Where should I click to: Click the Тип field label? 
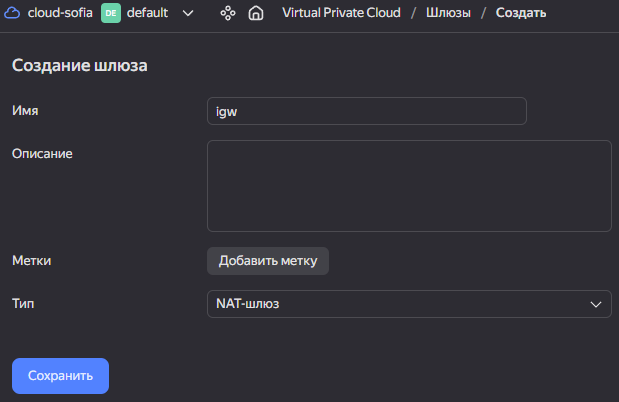23,304
